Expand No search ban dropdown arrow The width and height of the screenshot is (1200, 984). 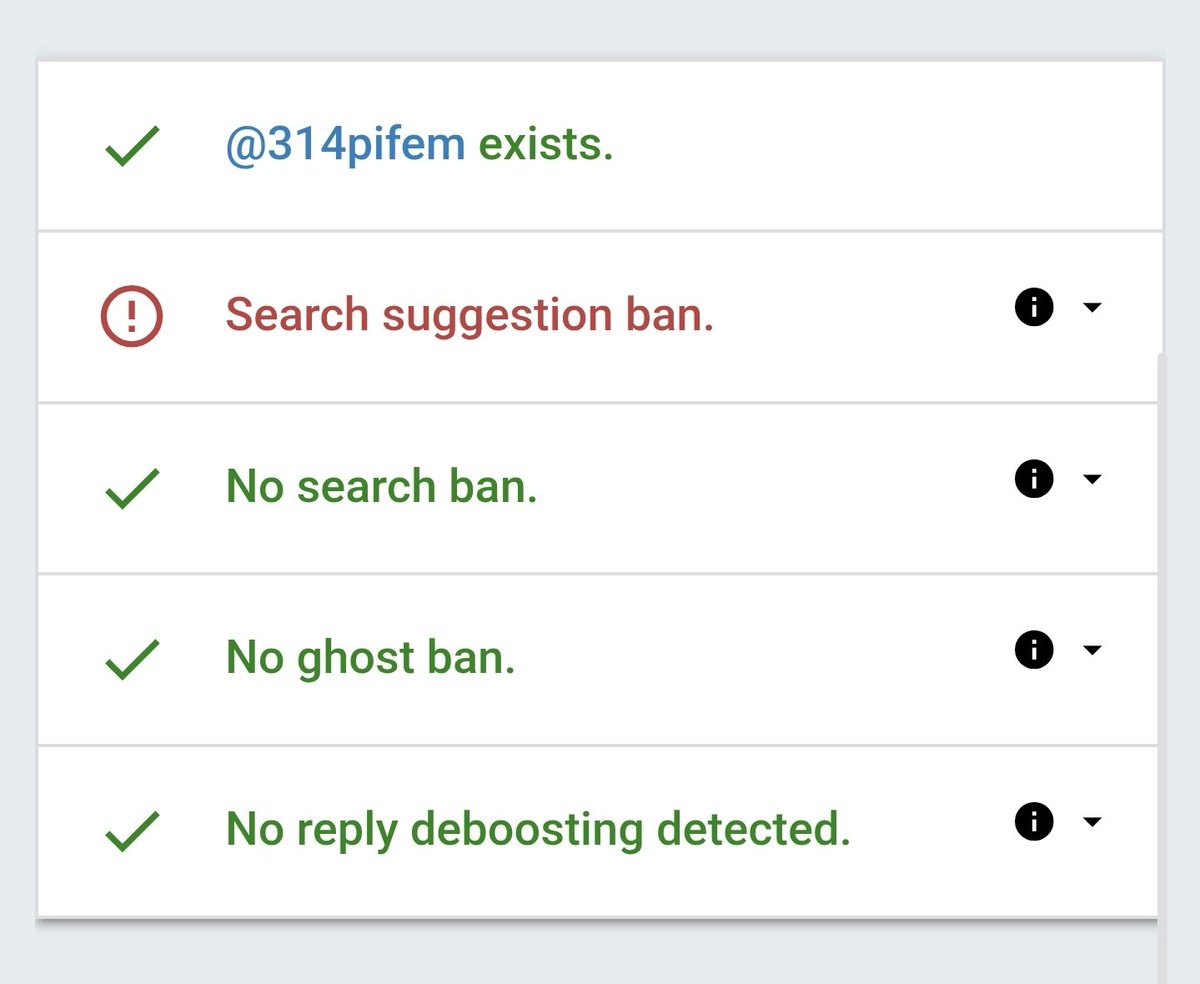coord(1092,480)
